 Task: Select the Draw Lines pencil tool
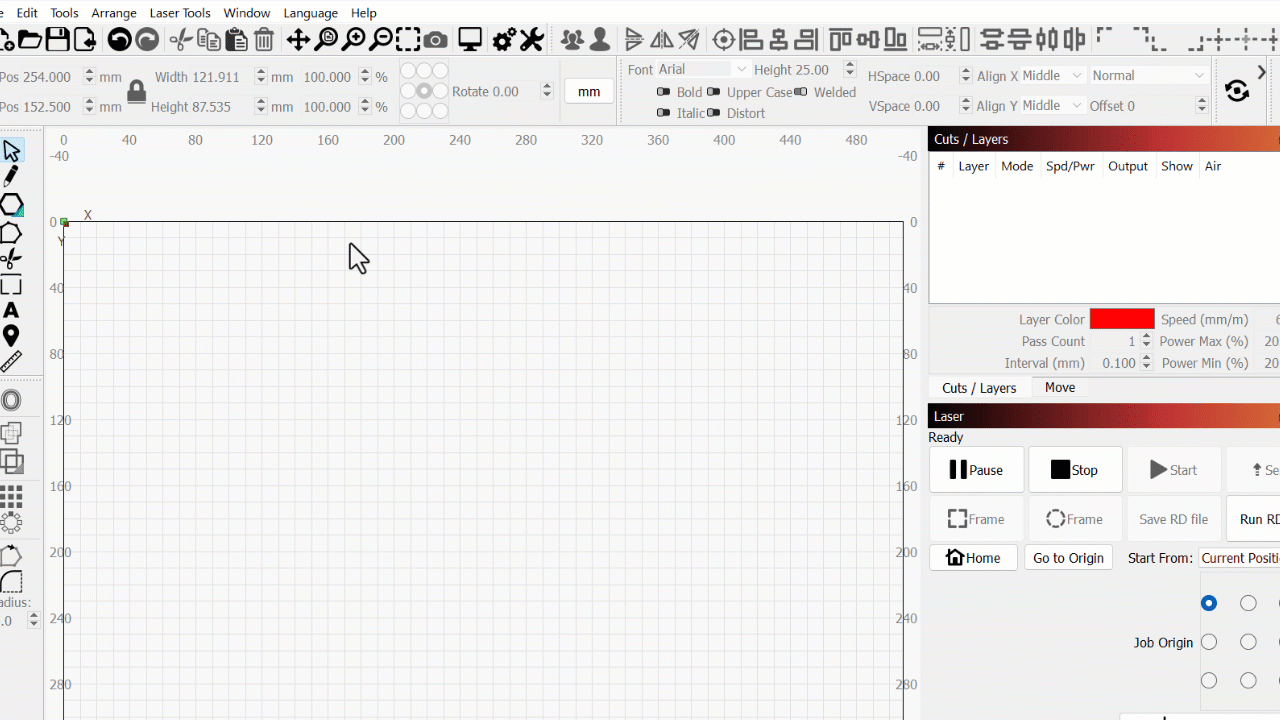tap(11, 177)
